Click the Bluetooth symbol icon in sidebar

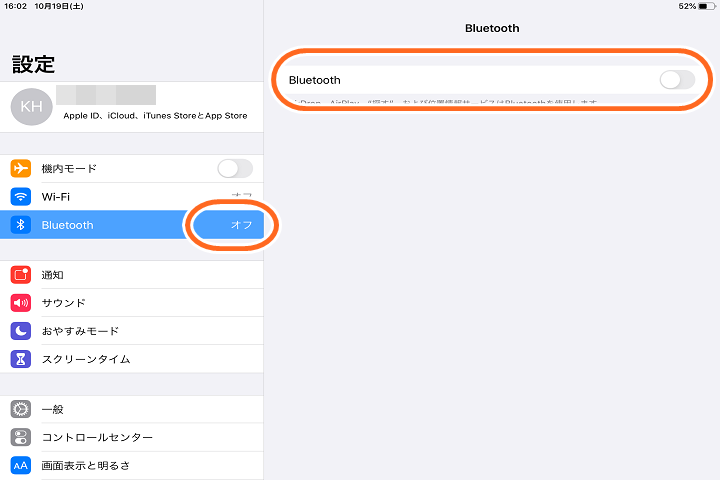(21, 225)
